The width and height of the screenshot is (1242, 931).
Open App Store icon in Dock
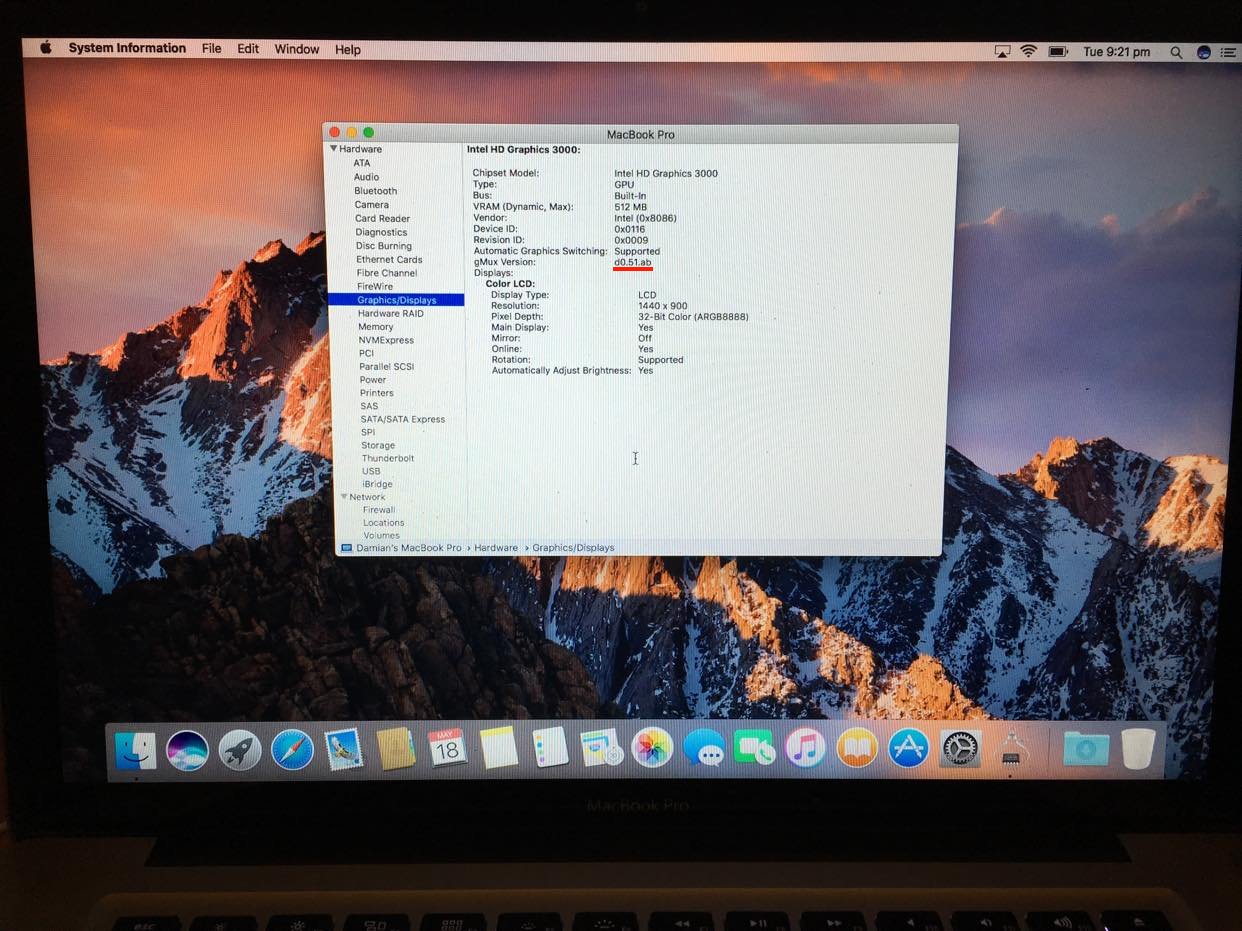(909, 747)
